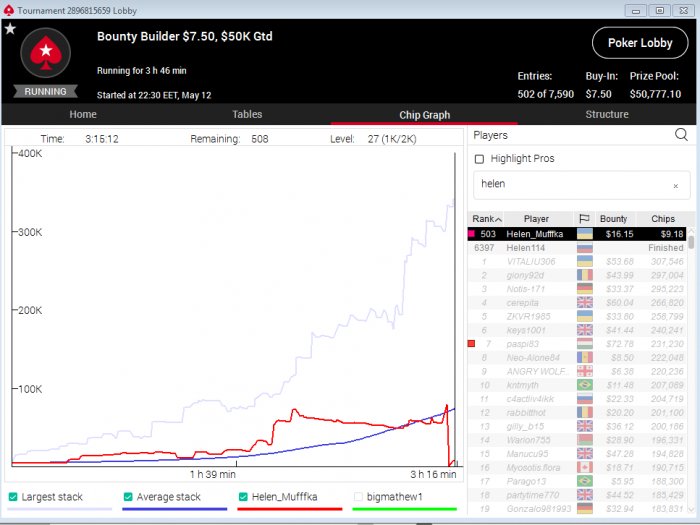This screenshot has width=700, height=525.
Task: Click the PokerStars icon in title bar
Action: 8,10
